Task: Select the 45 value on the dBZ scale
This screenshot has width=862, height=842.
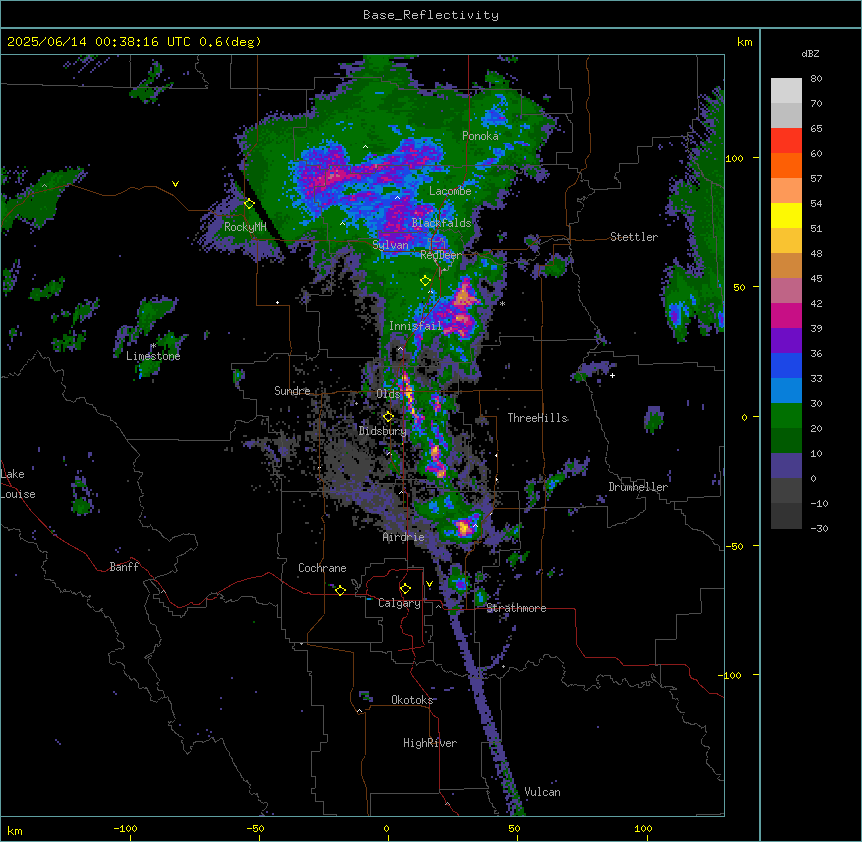Action: coord(816,279)
